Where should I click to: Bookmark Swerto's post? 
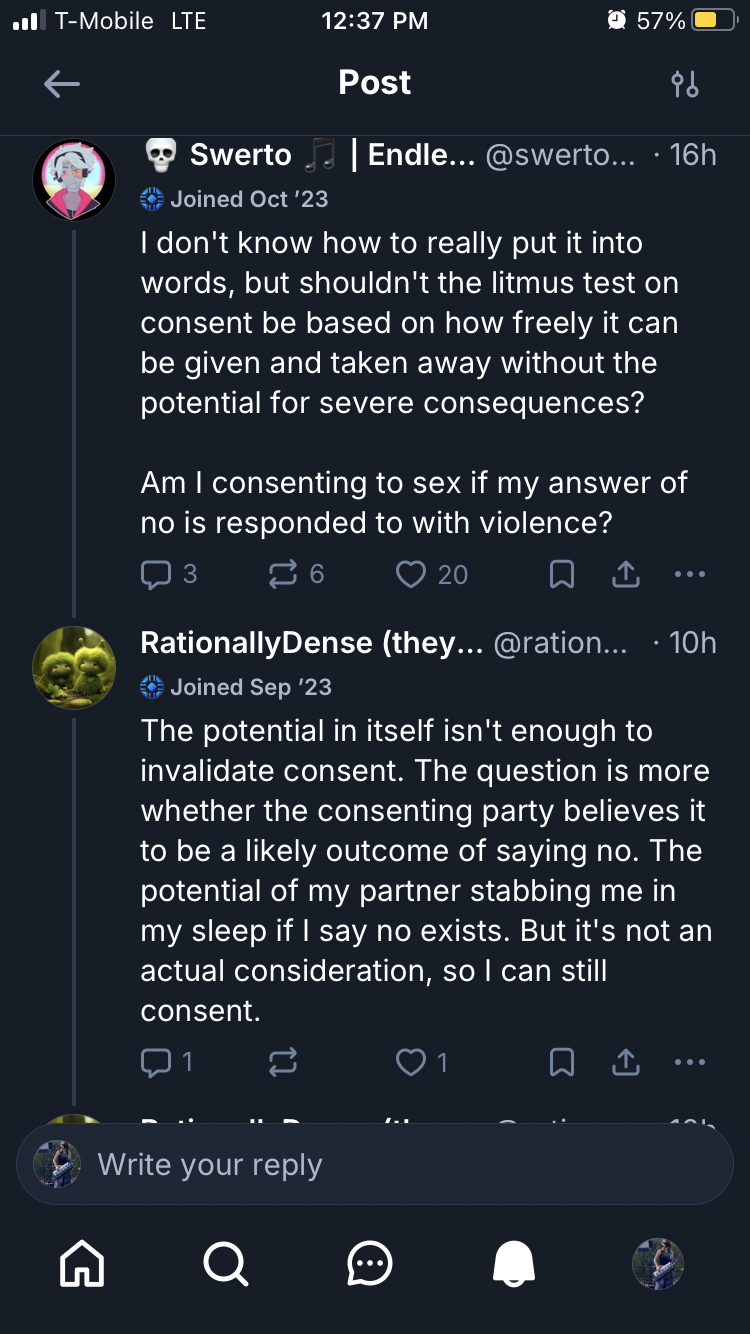coord(562,574)
